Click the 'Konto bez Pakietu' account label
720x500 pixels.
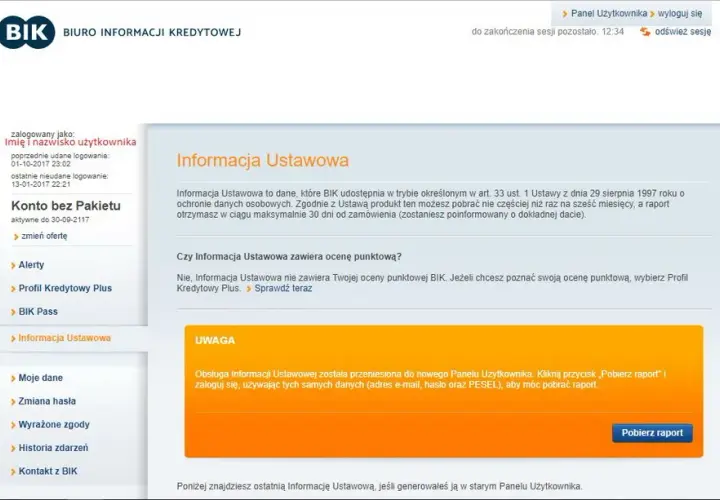point(66,206)
